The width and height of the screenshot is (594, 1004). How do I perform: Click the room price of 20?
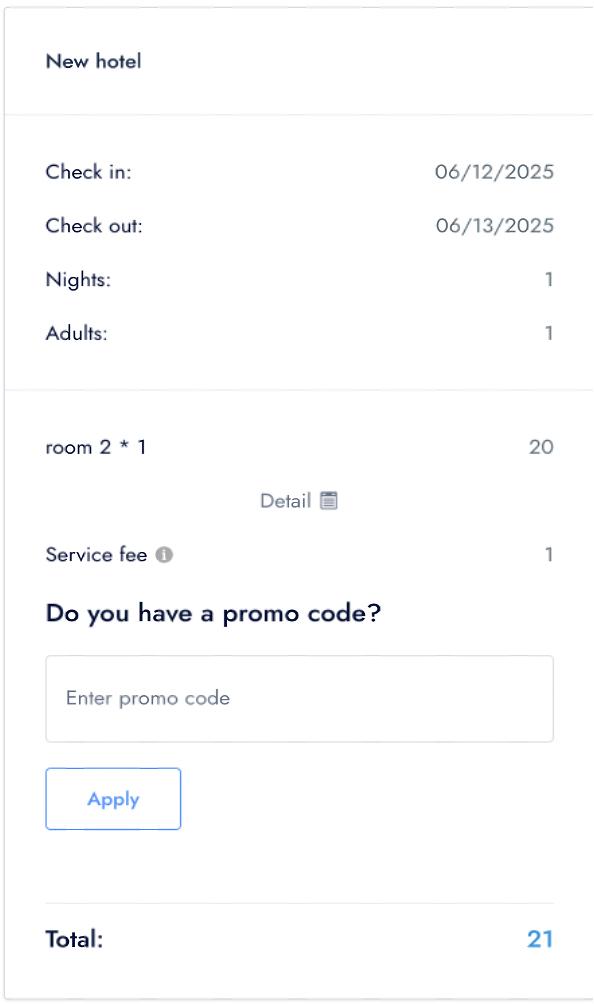coord(541,447)
